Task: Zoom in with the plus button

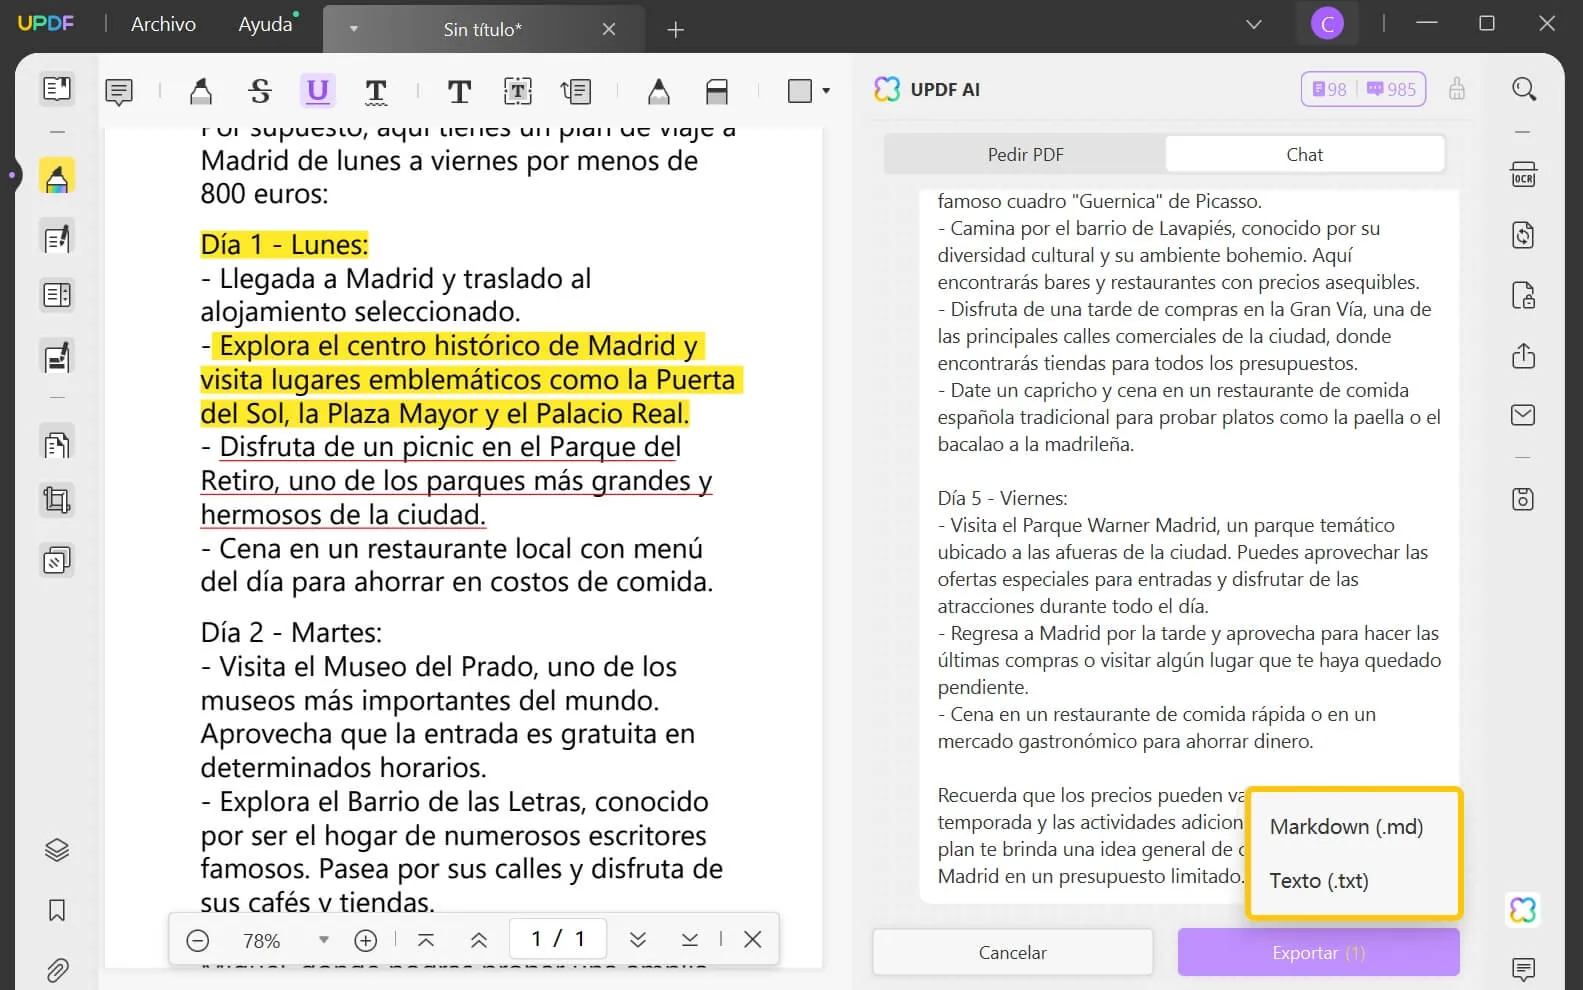Action: click(365, 940)
